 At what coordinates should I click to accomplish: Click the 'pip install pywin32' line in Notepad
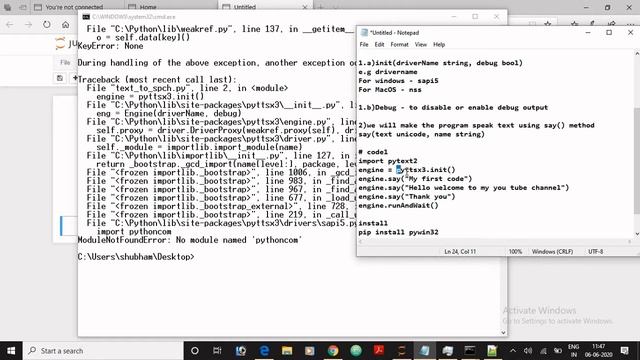click(x=398, y=232)
